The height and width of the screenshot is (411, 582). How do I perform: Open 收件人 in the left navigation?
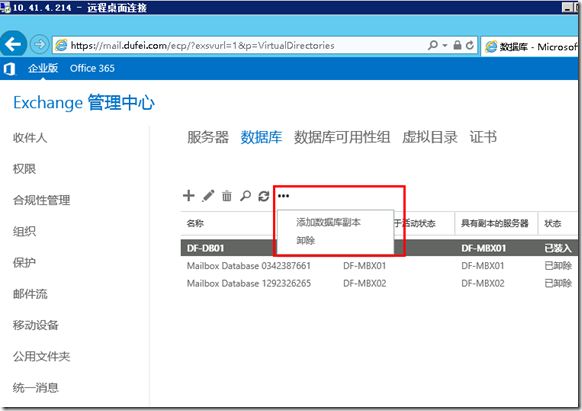pyautogui.click(x=30, y=138)
